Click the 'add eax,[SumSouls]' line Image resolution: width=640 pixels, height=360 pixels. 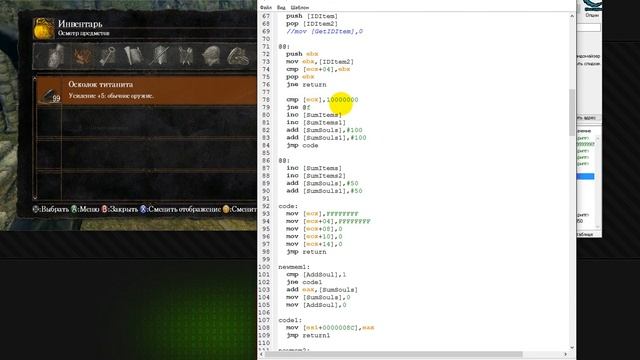322,290
